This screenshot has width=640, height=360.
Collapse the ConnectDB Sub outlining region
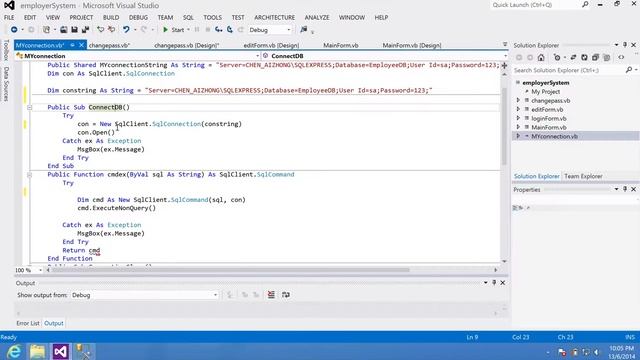29,107
